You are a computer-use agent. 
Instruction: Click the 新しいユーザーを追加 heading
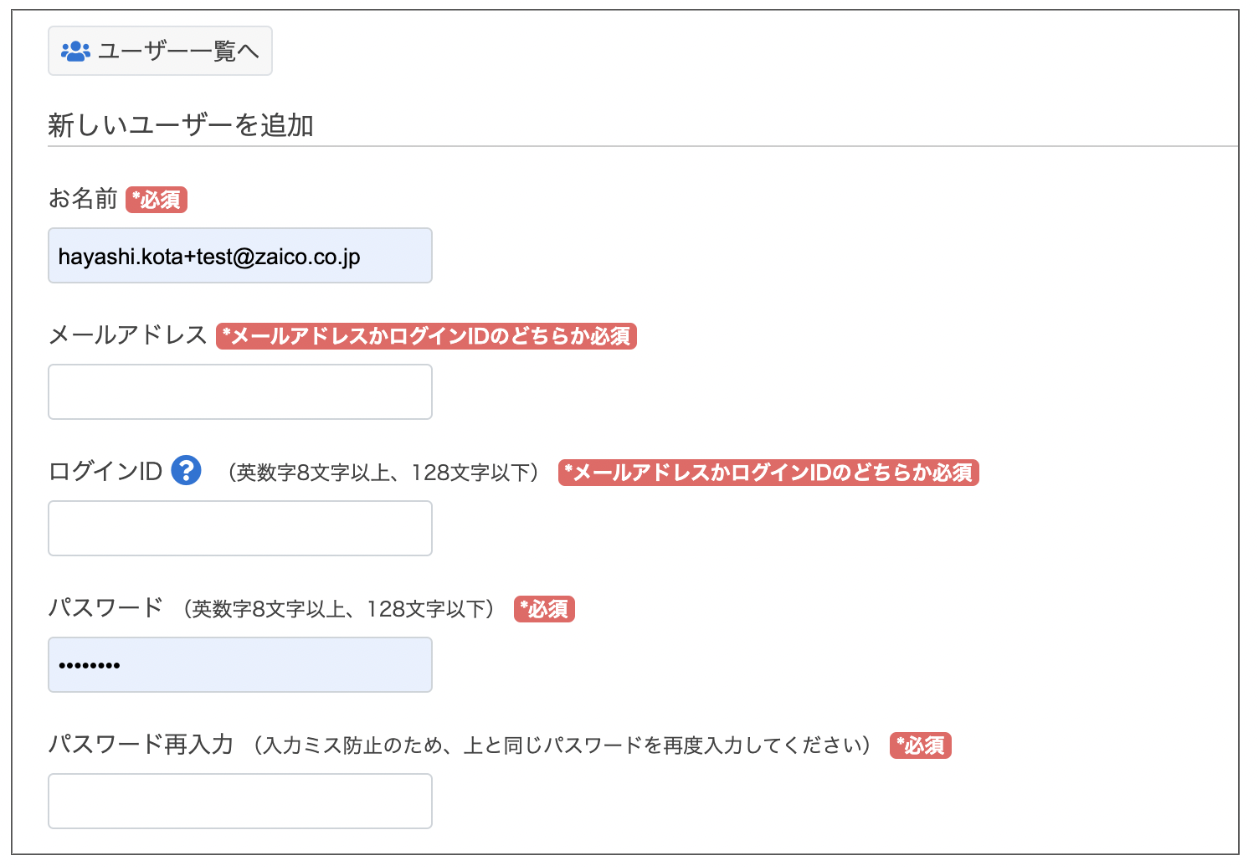[181, 125]
